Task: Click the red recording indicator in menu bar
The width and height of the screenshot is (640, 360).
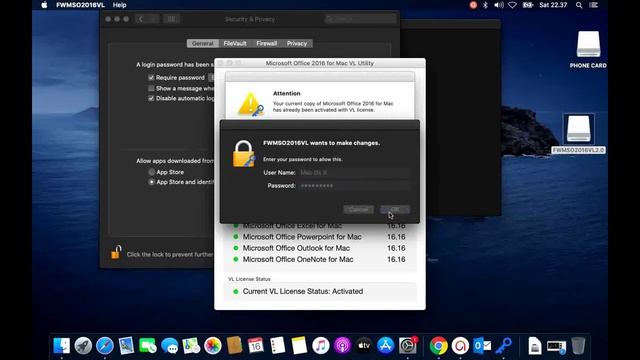Action: coord(473,5)
